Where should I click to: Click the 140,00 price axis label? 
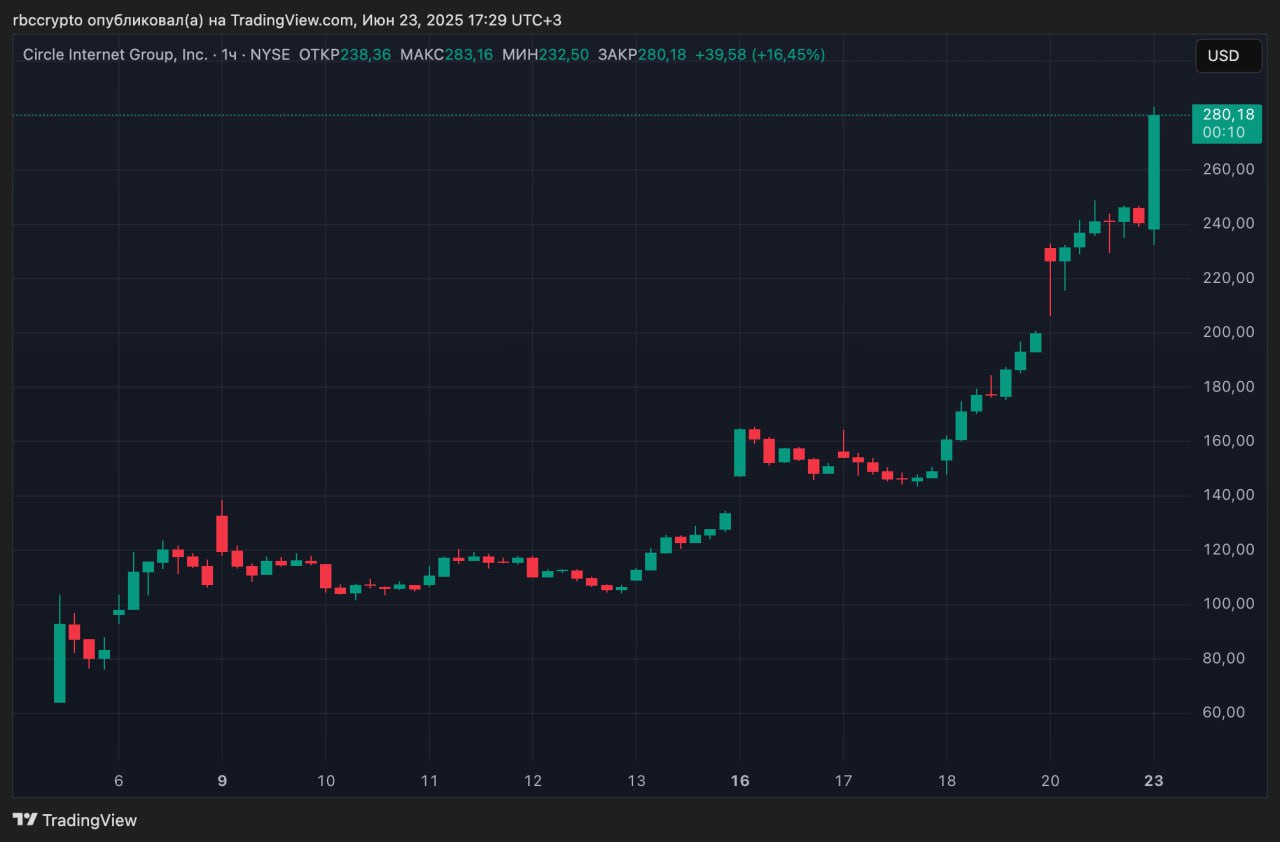click(x=1228, y=495)
